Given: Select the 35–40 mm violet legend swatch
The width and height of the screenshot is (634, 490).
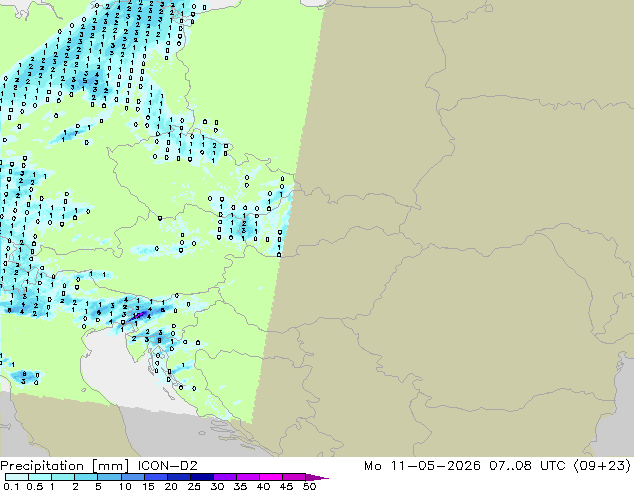Looking at the screenshot, I should tap(247, 477).
